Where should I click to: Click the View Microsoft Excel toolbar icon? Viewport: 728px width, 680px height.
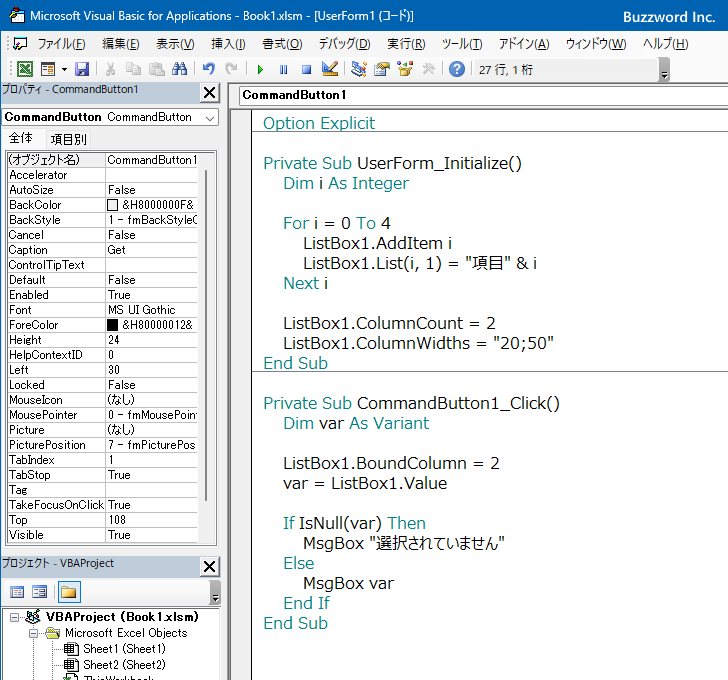(x=25, y=69)
